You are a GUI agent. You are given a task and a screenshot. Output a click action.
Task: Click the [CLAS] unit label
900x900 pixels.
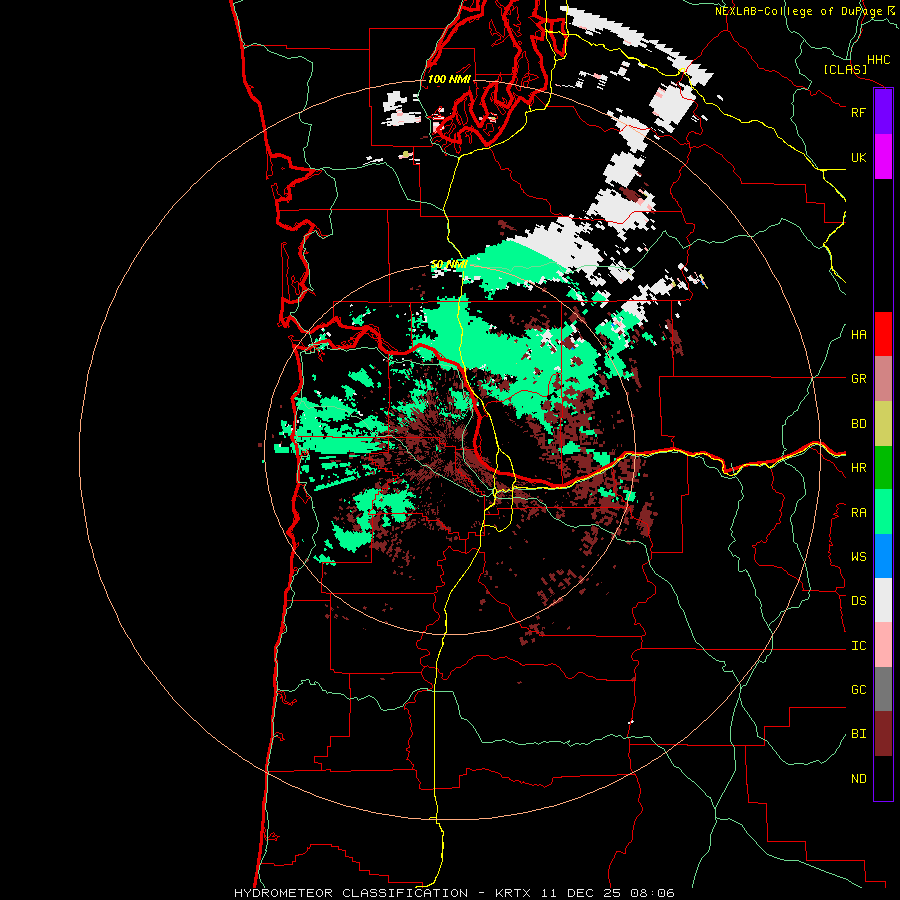845,69
